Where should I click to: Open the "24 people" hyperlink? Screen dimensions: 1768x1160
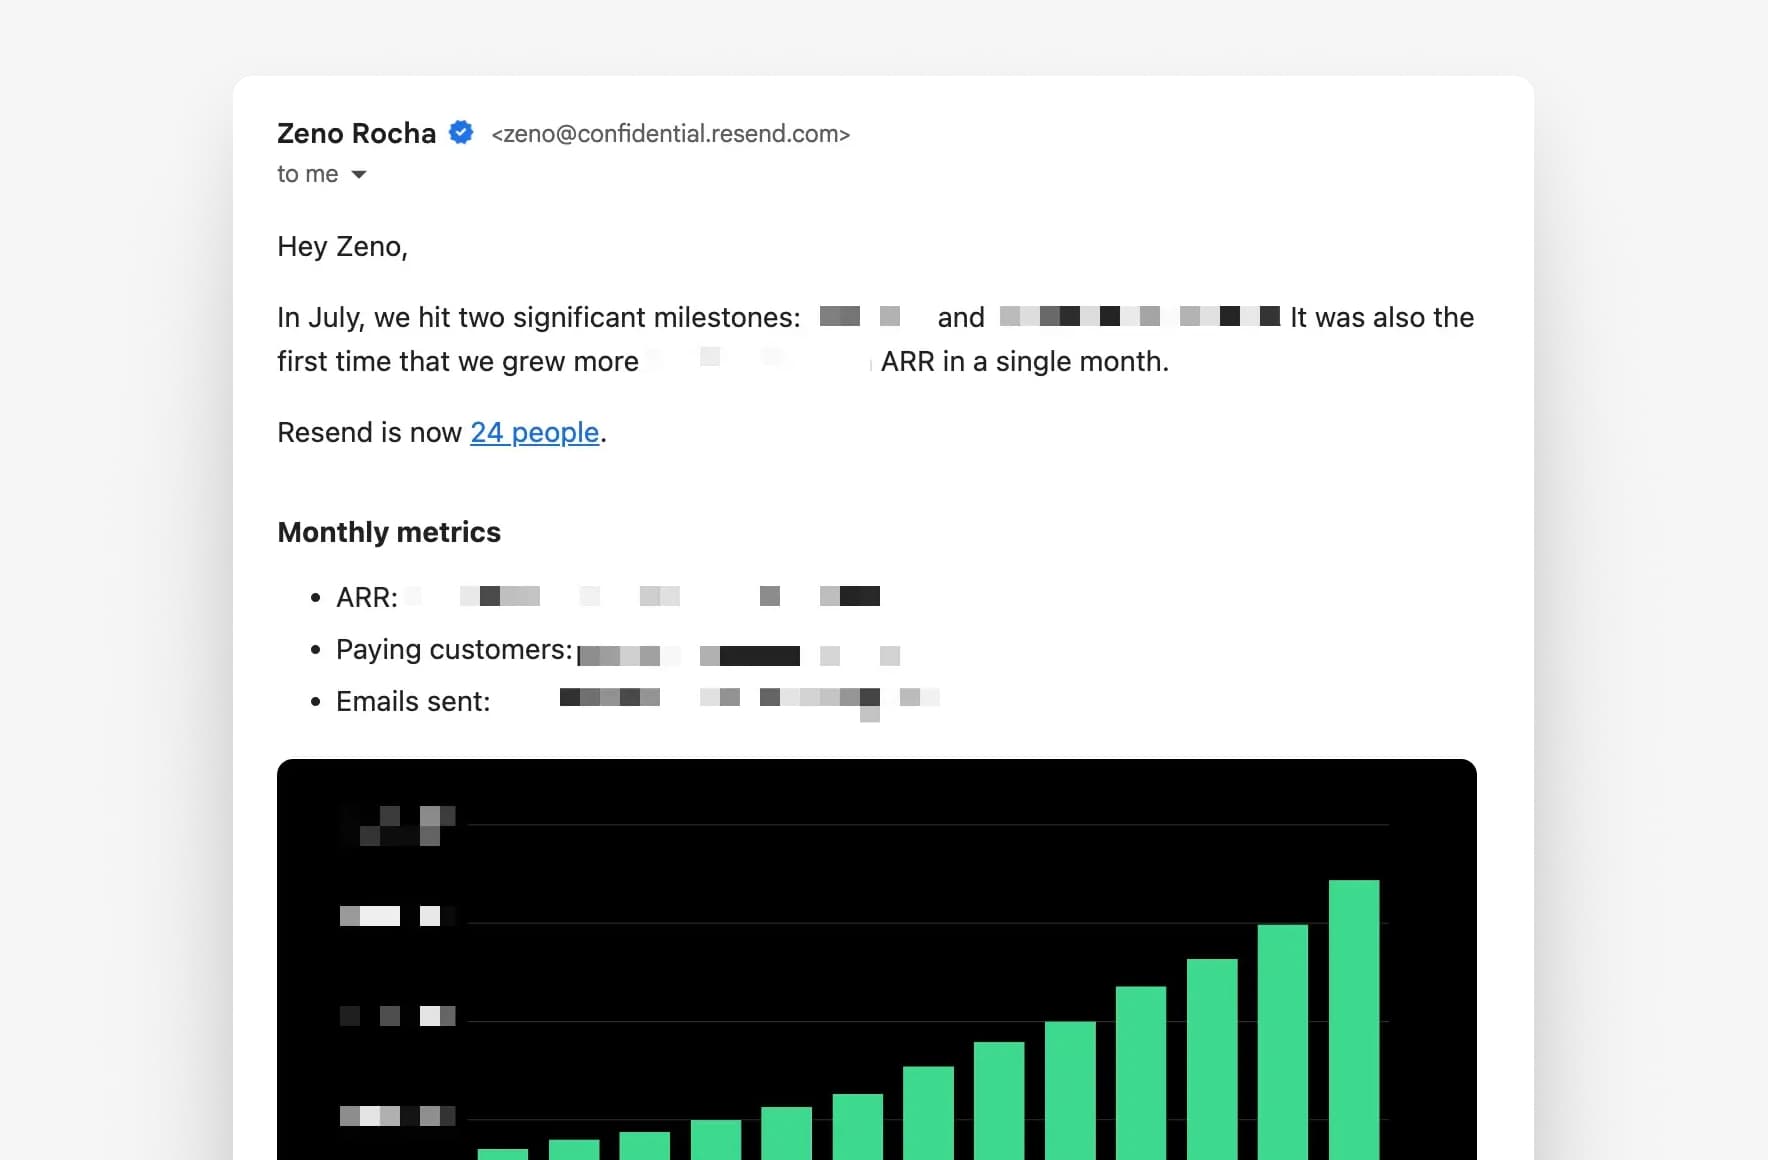click(535, 432)
